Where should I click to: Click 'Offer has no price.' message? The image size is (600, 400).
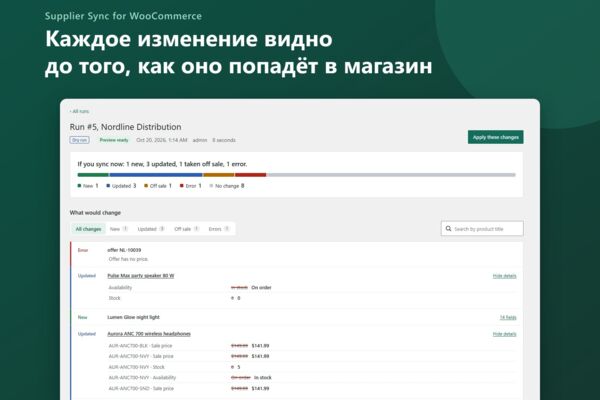pos(129,259)
